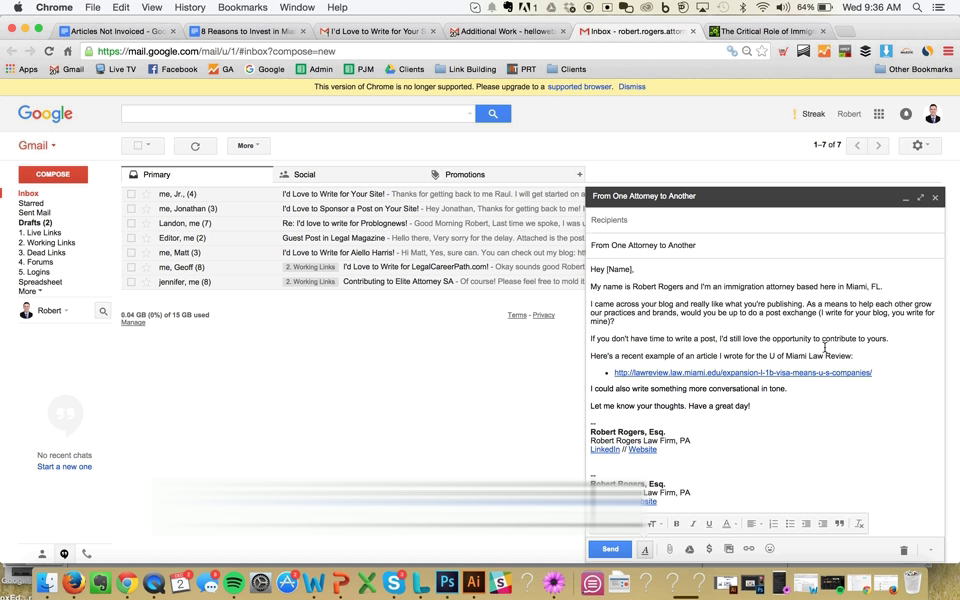Open Sent Mail folder
960x600 pixels.
[x=34, y=213]
